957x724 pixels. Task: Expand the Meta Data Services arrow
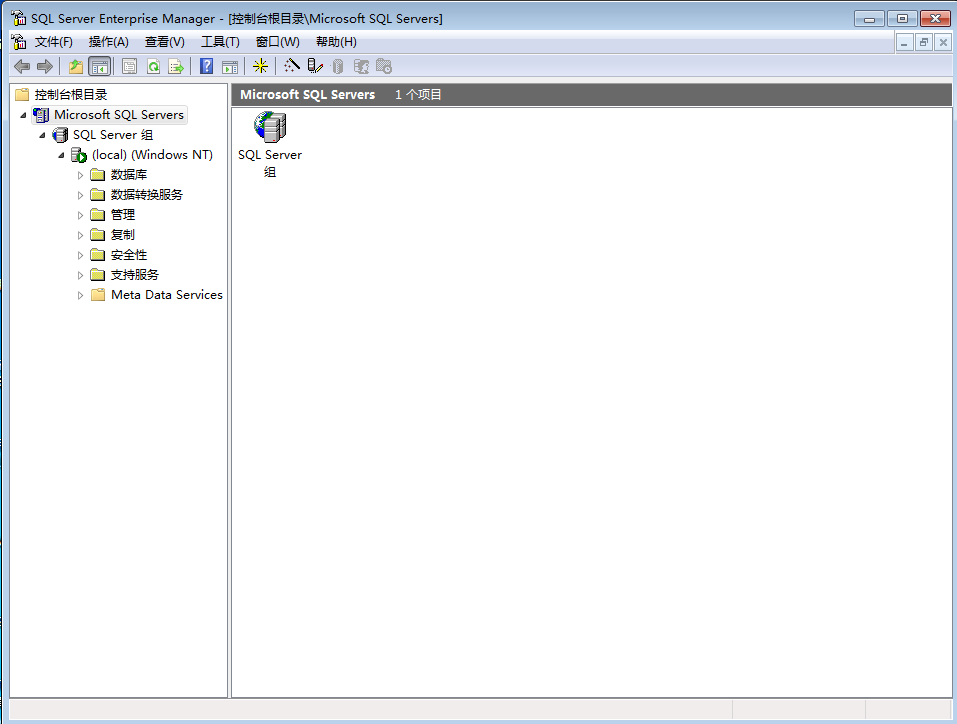coord(80,295)
